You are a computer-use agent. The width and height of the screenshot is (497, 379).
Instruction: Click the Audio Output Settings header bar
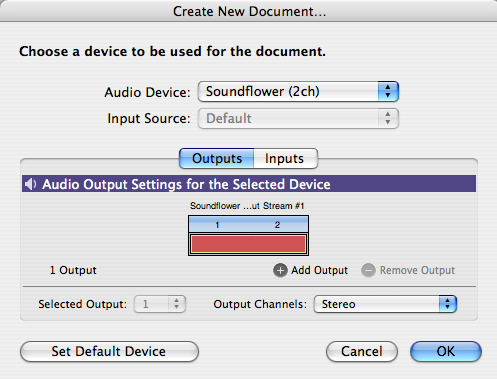click(x=249, y=184)
